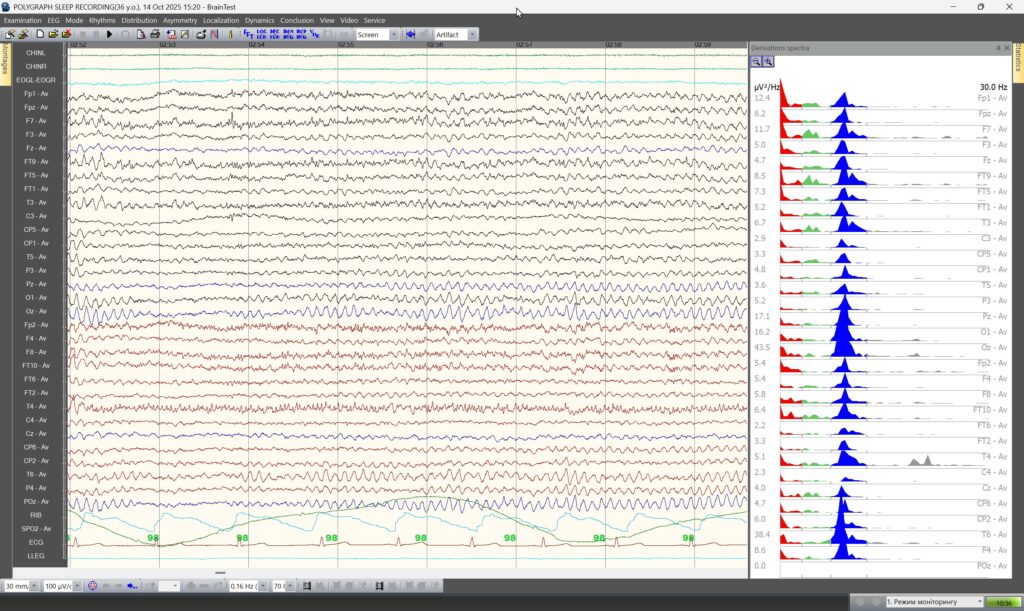
Task: Click the electrode head map icon
Action: point(92,586)
